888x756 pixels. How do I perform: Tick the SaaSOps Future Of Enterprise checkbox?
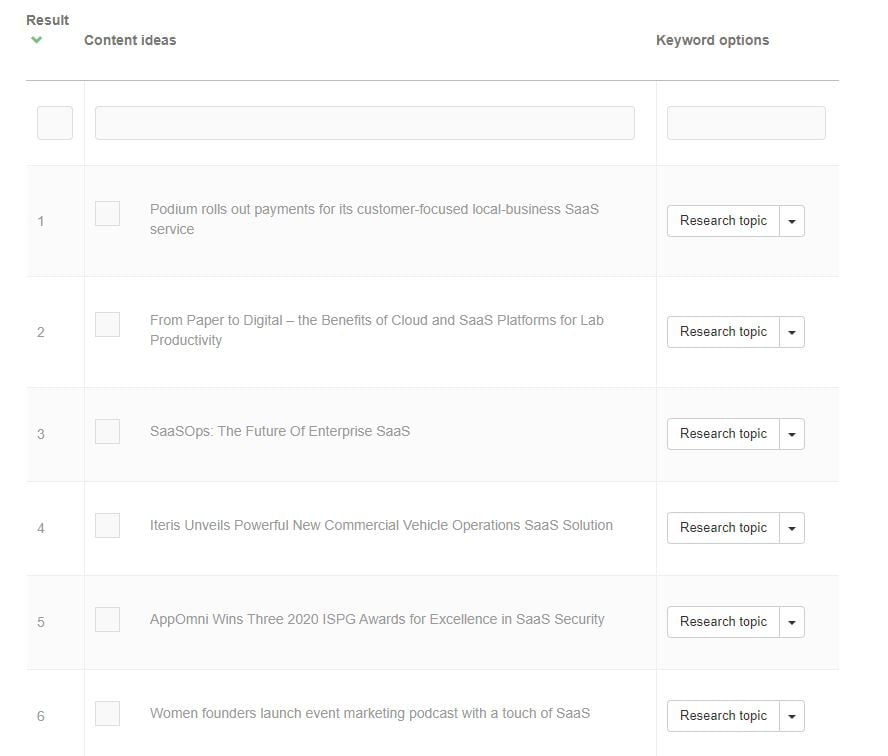click(x=108, y=432)
